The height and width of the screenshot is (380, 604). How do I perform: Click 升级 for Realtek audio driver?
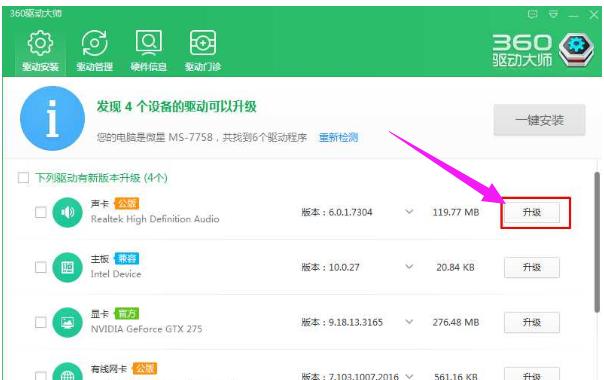pyautogui.click(x=532, y=212)
